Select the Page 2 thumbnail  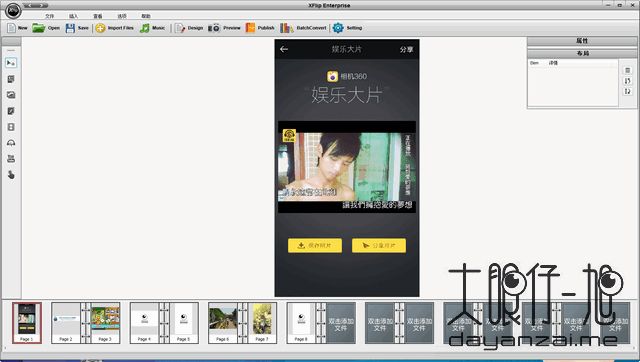[x=66, y=322]
